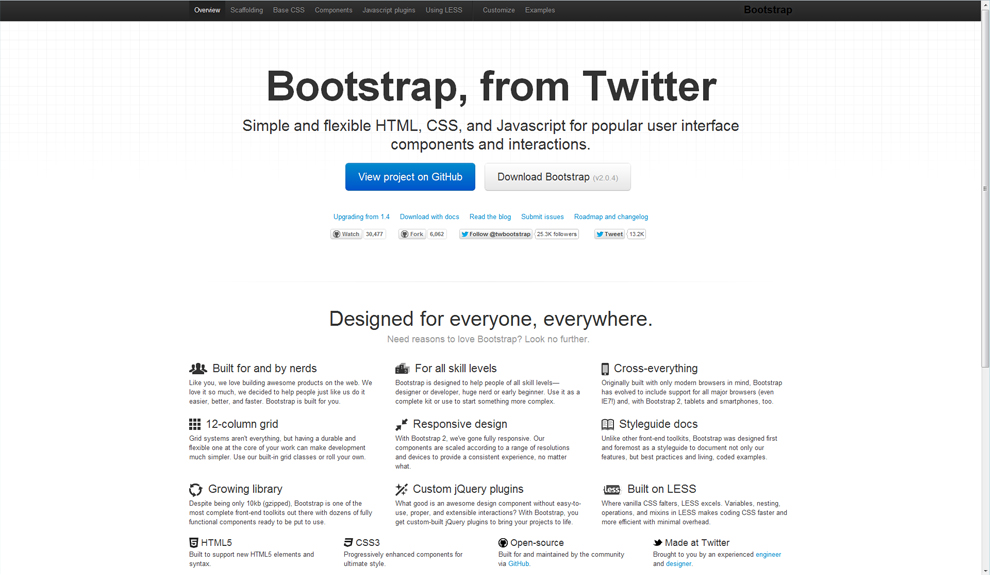Open the Using LESS nav item
Screen dimensions: 990x575
click(x=444, y=10)
